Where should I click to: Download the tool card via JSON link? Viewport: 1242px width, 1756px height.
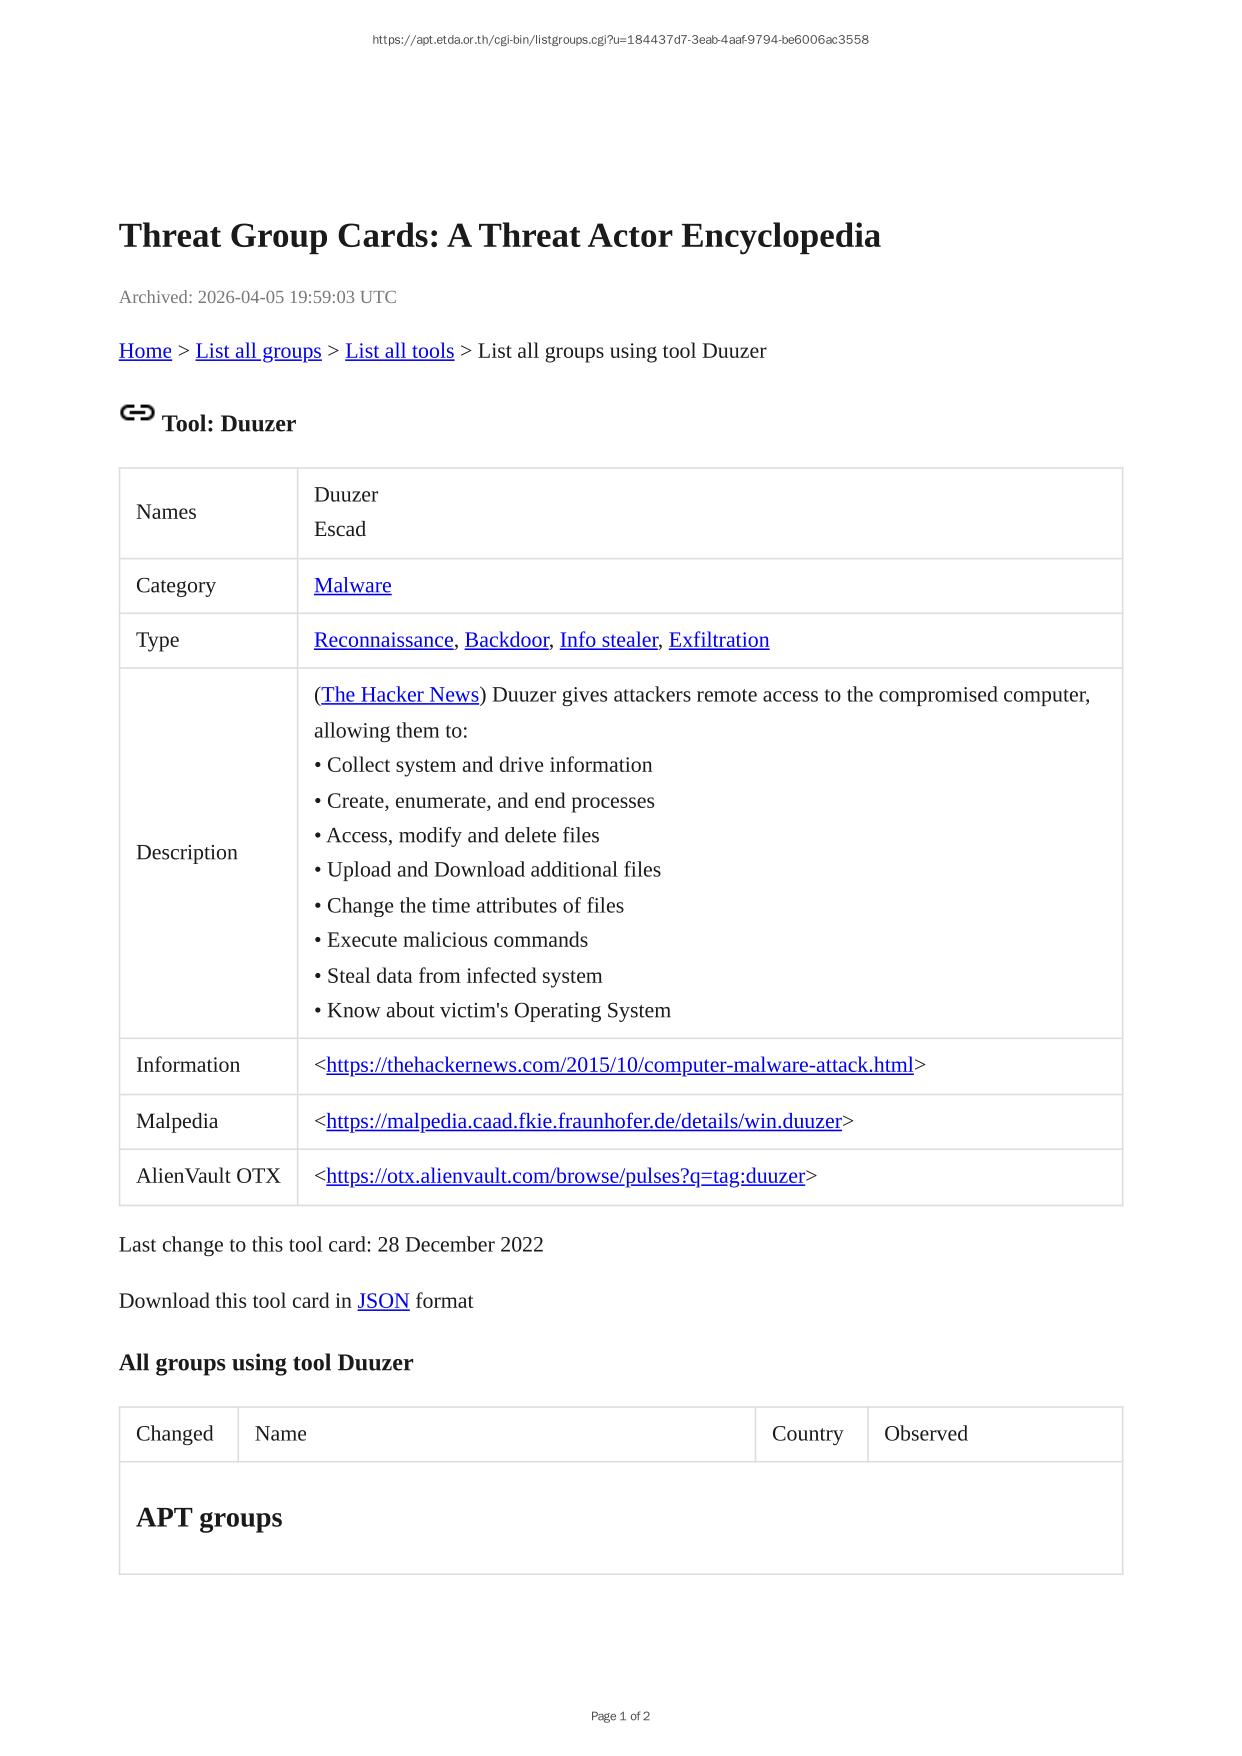point(383,1301)
